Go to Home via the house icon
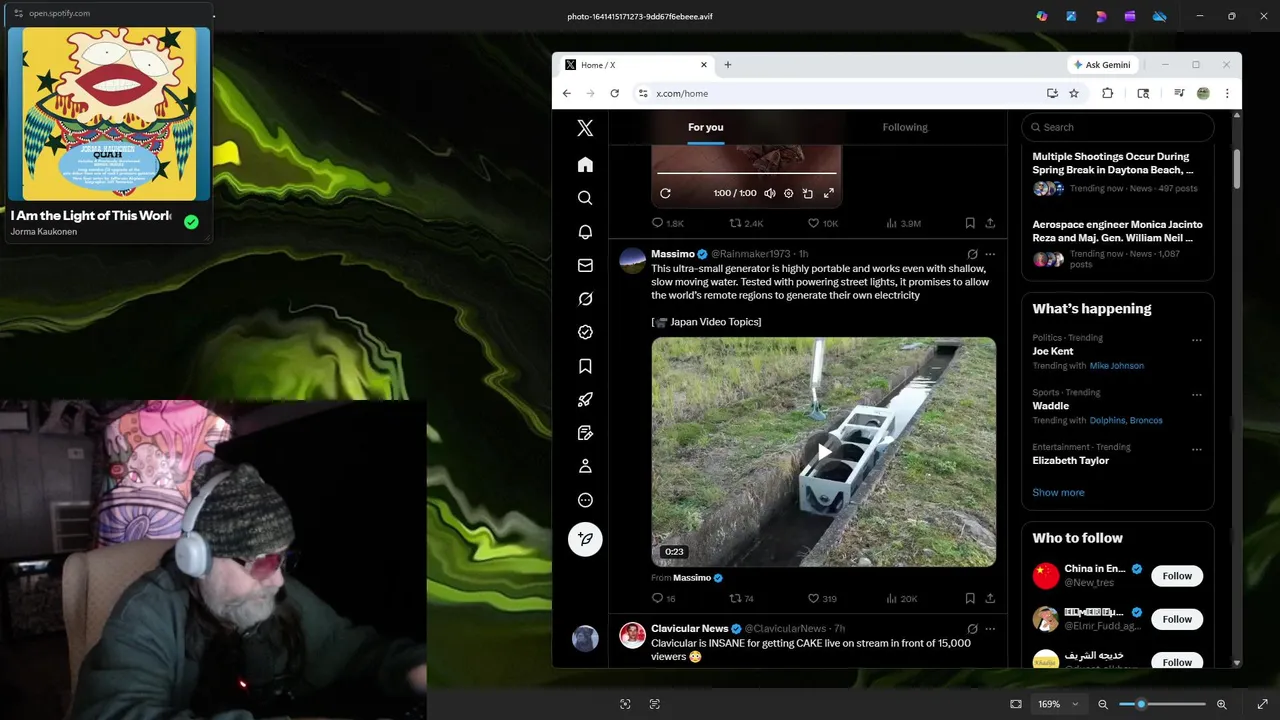 tap(585, 164)
